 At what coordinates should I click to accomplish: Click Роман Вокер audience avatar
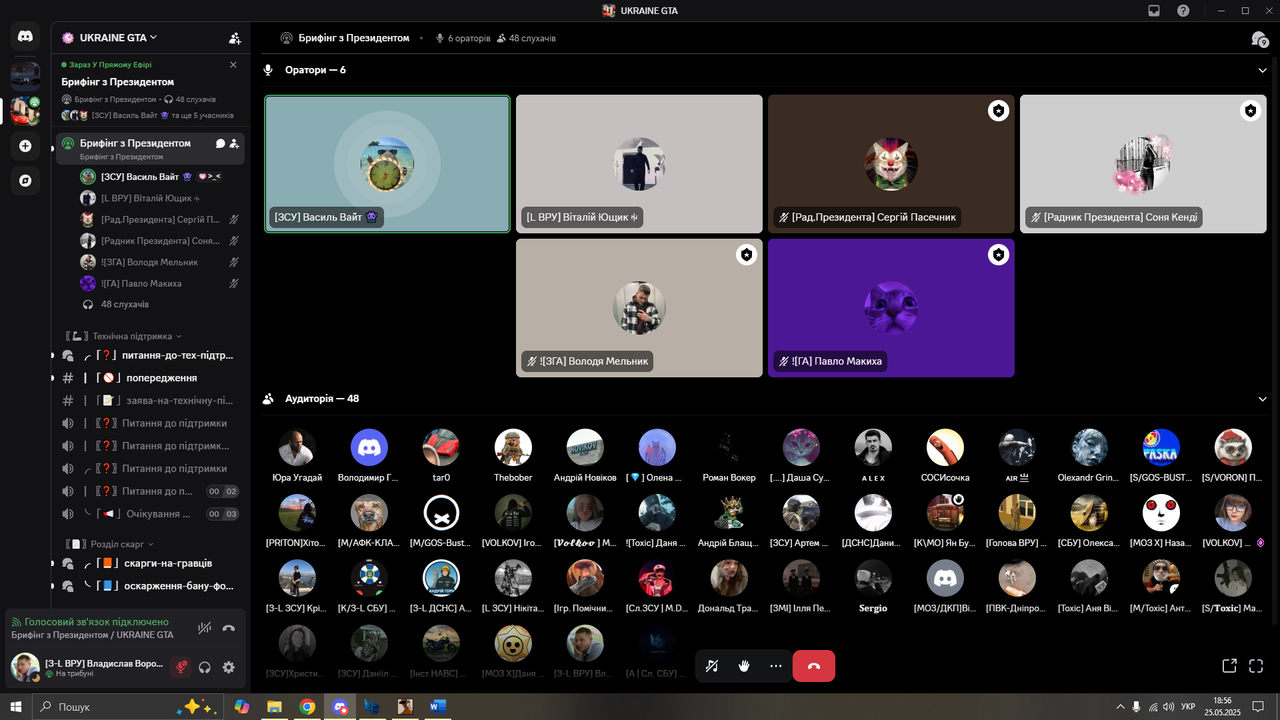tap(729, 448)
